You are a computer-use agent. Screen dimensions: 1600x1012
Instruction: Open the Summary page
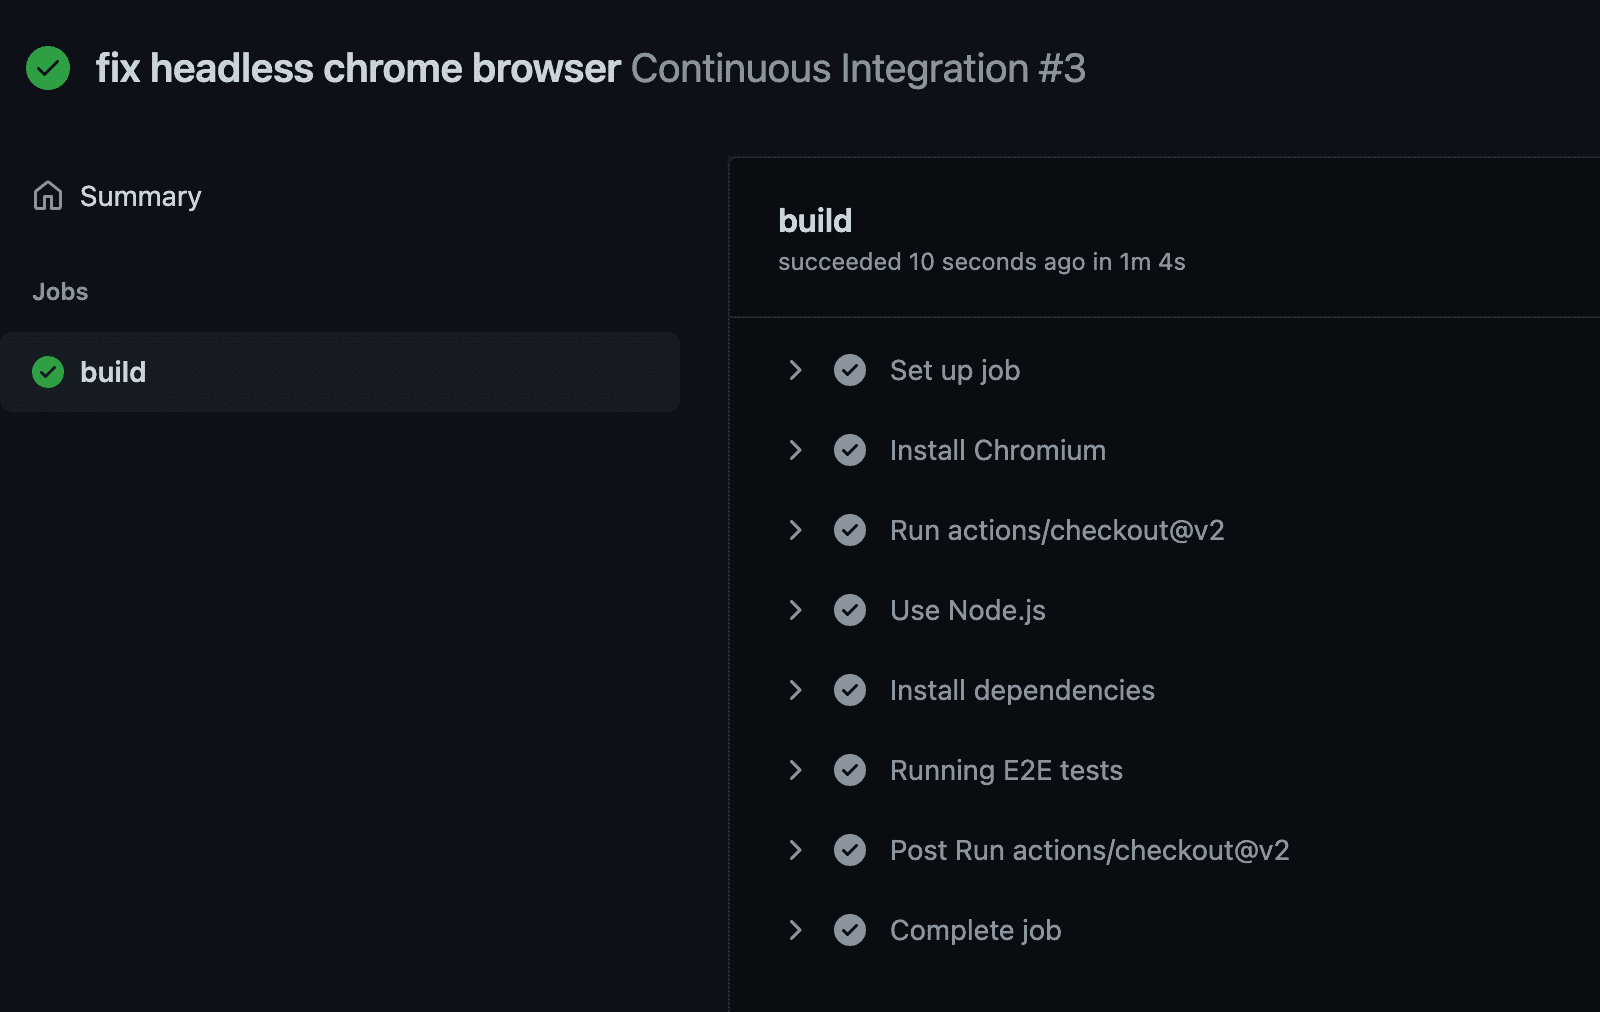(x=140, y=197)
